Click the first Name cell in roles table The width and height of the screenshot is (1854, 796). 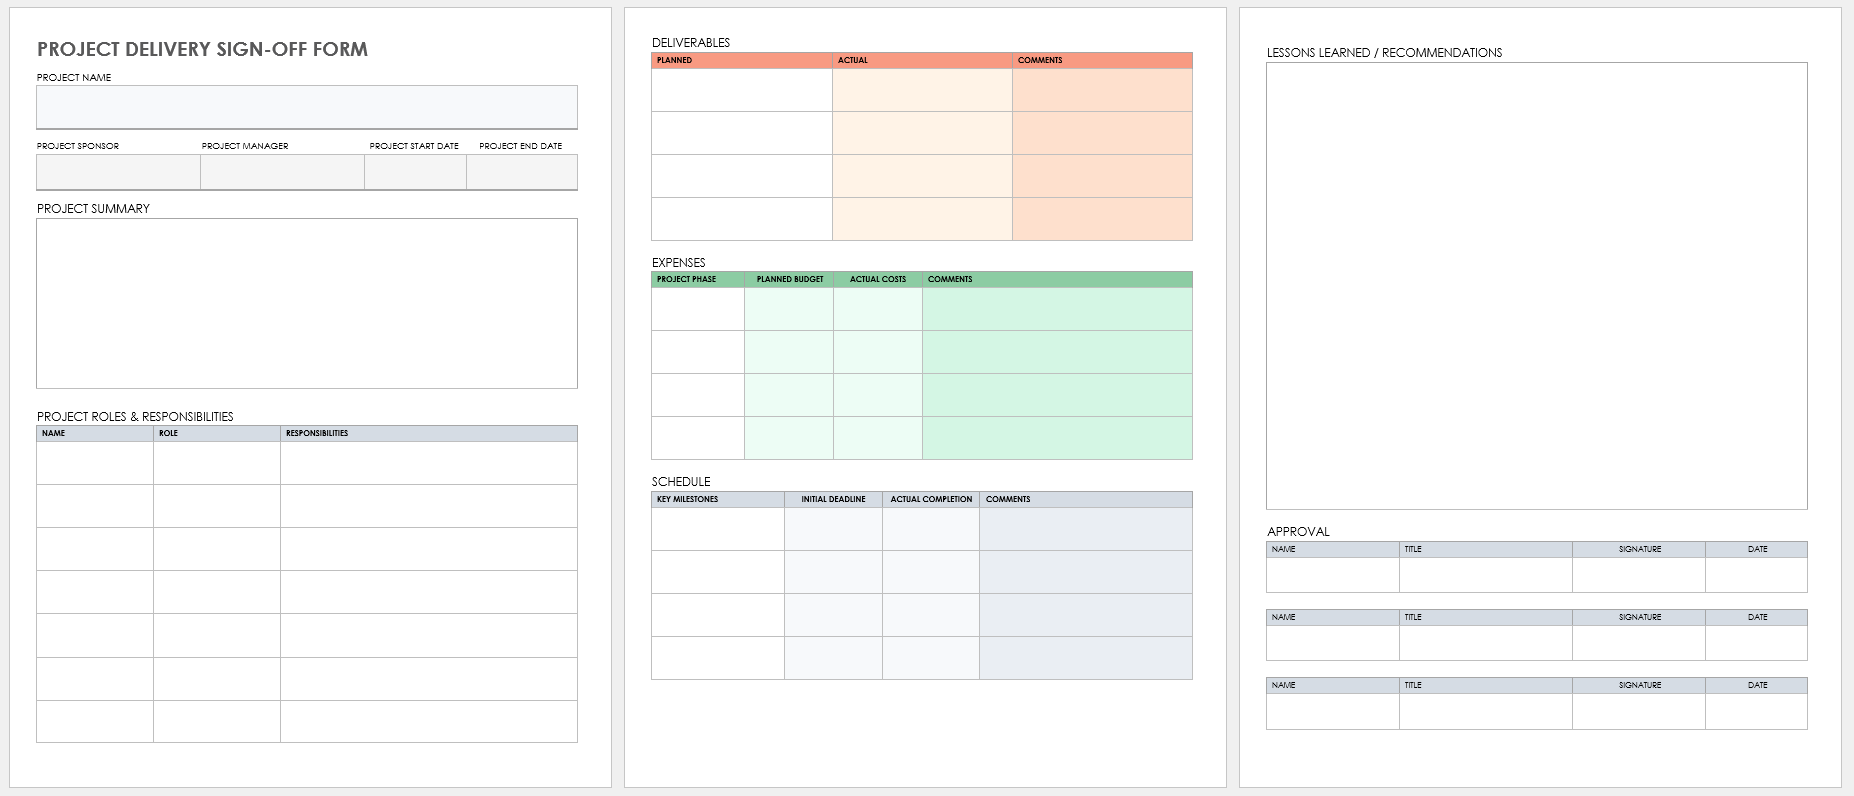[95, 463]
